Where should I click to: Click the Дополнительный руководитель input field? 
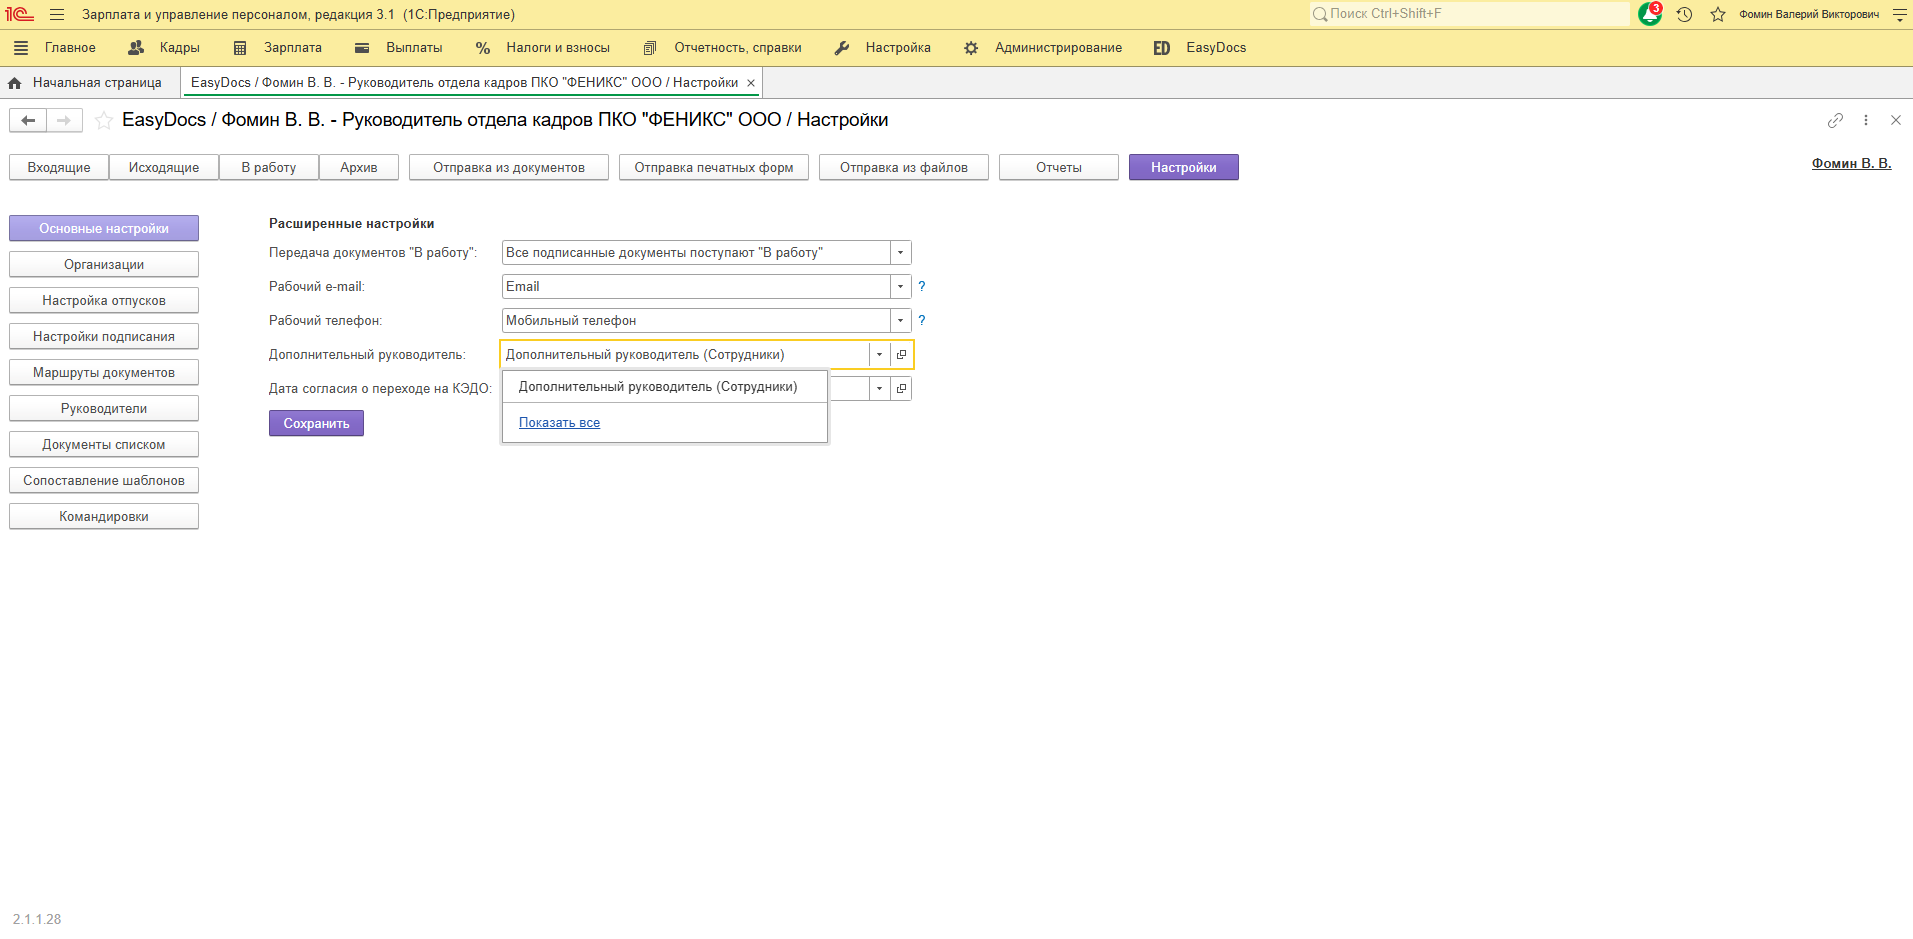pyautogui.click(x=685, y=354)
